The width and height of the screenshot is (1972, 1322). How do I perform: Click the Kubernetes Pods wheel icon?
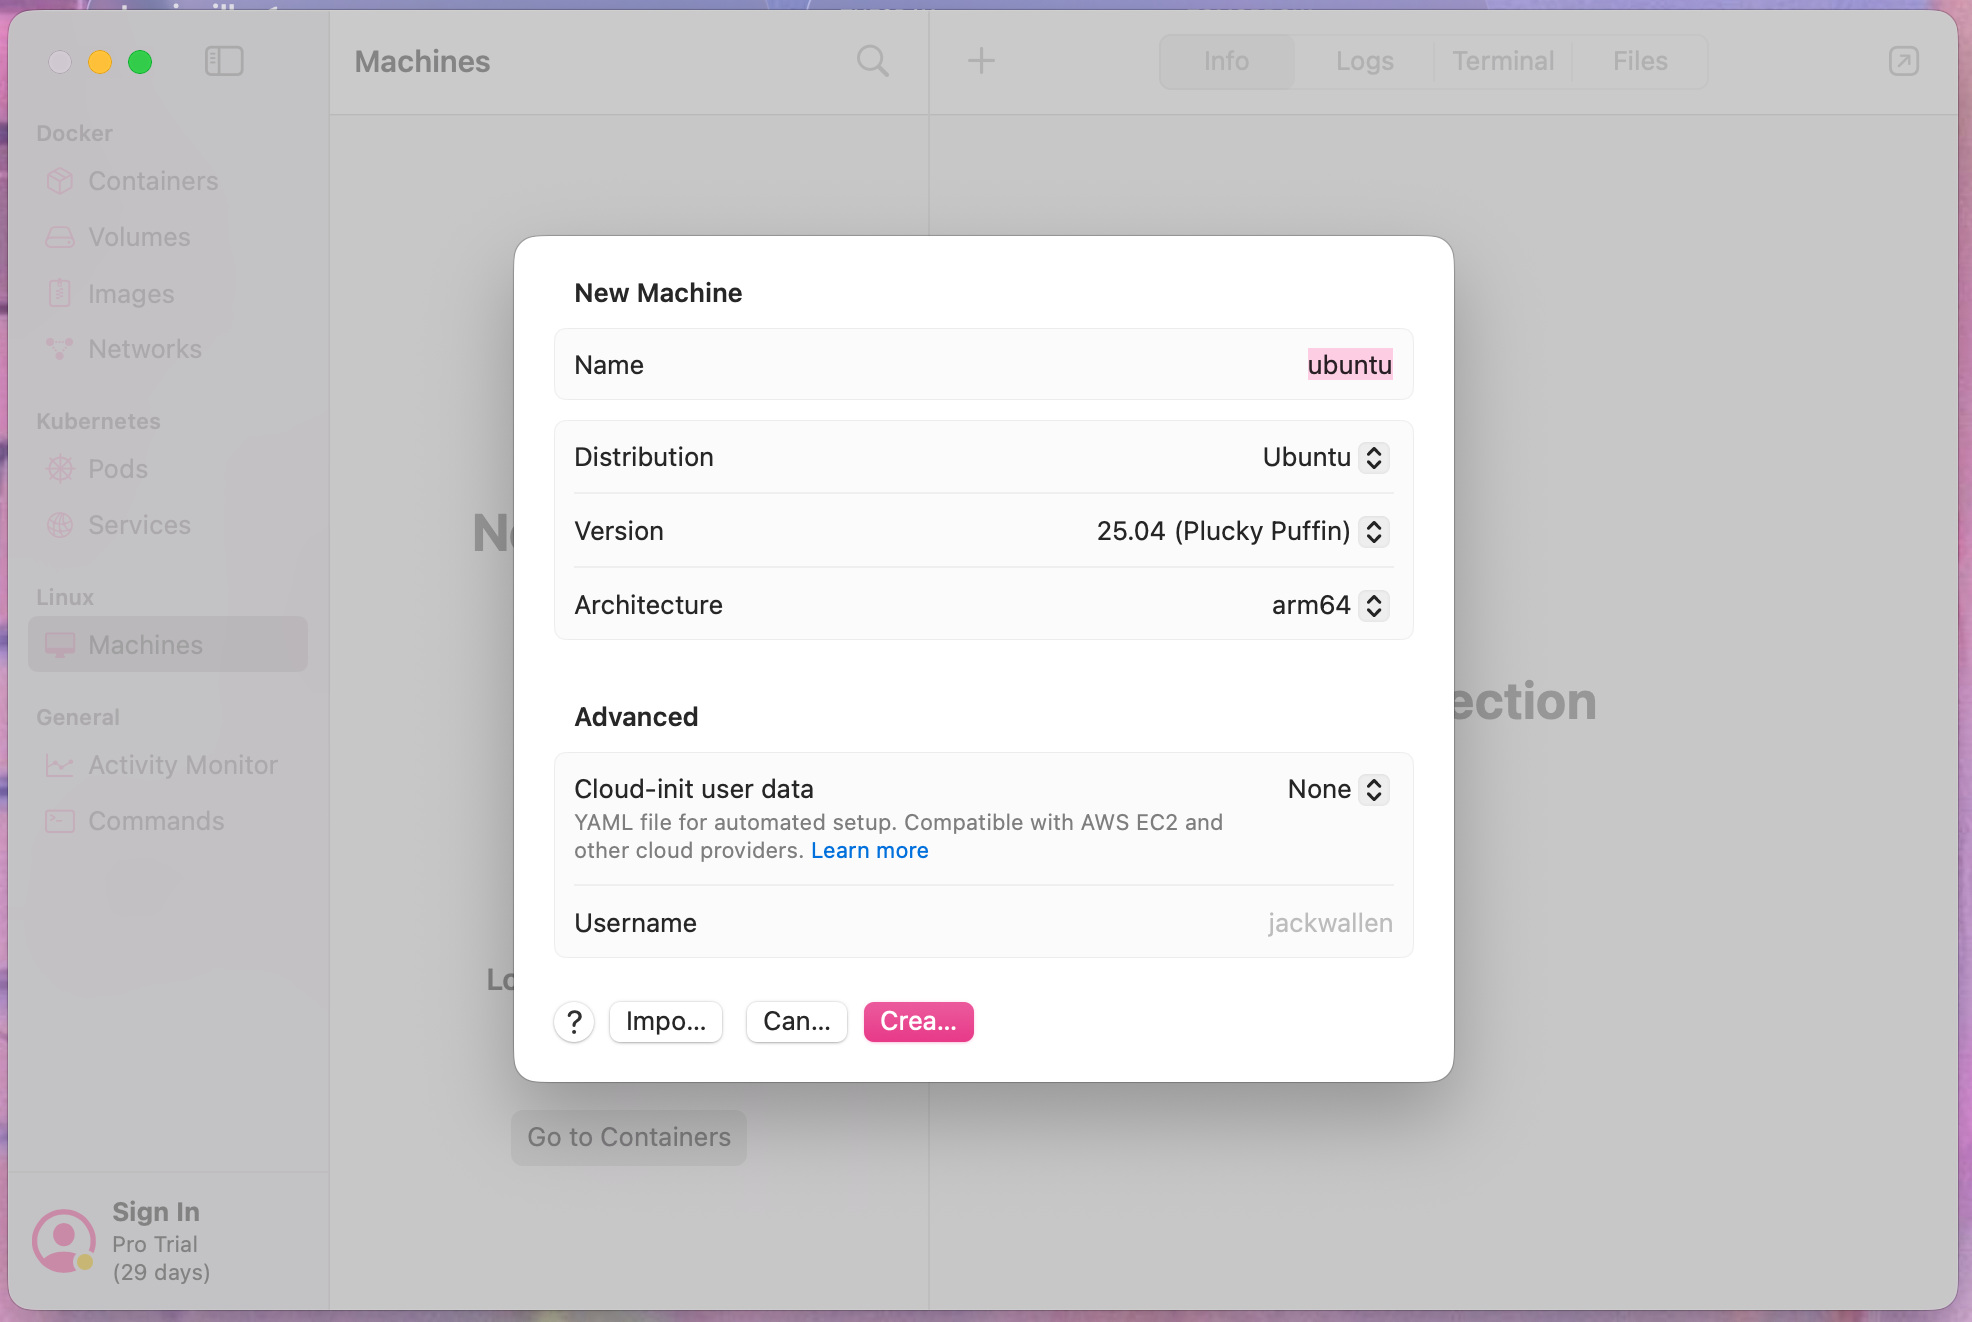point(60,469)
